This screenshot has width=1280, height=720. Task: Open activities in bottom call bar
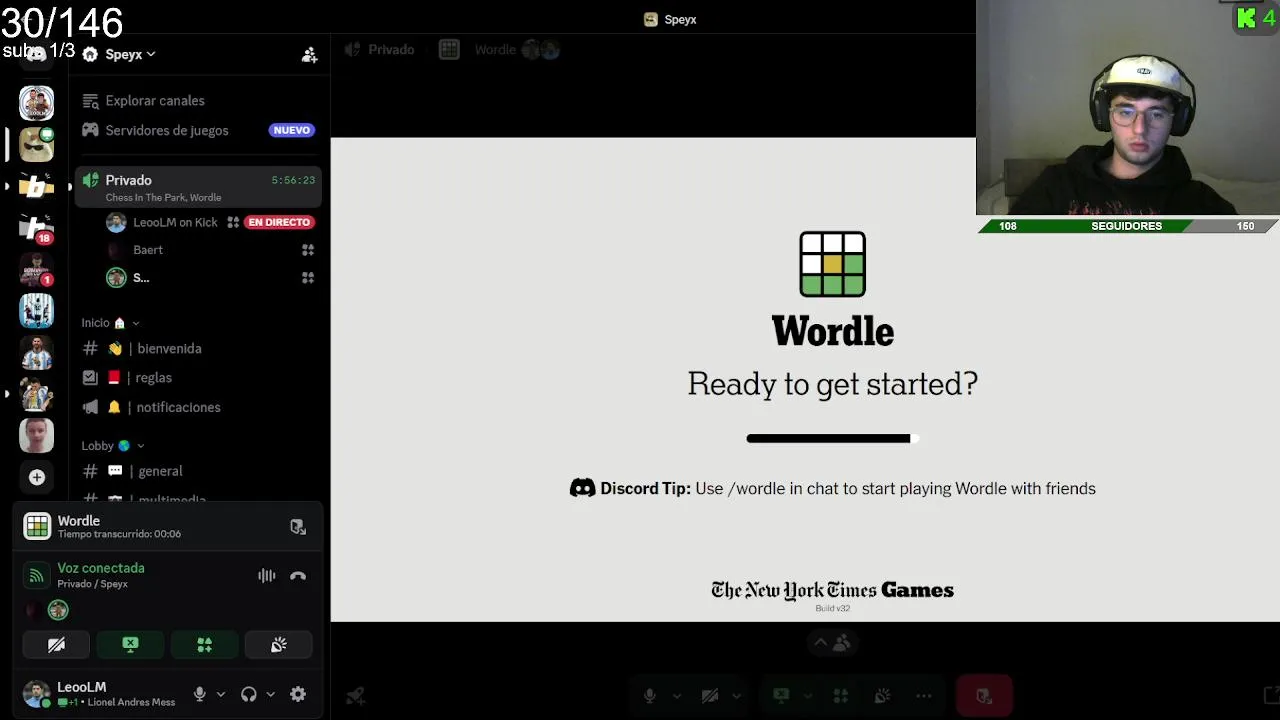(840, 696)
